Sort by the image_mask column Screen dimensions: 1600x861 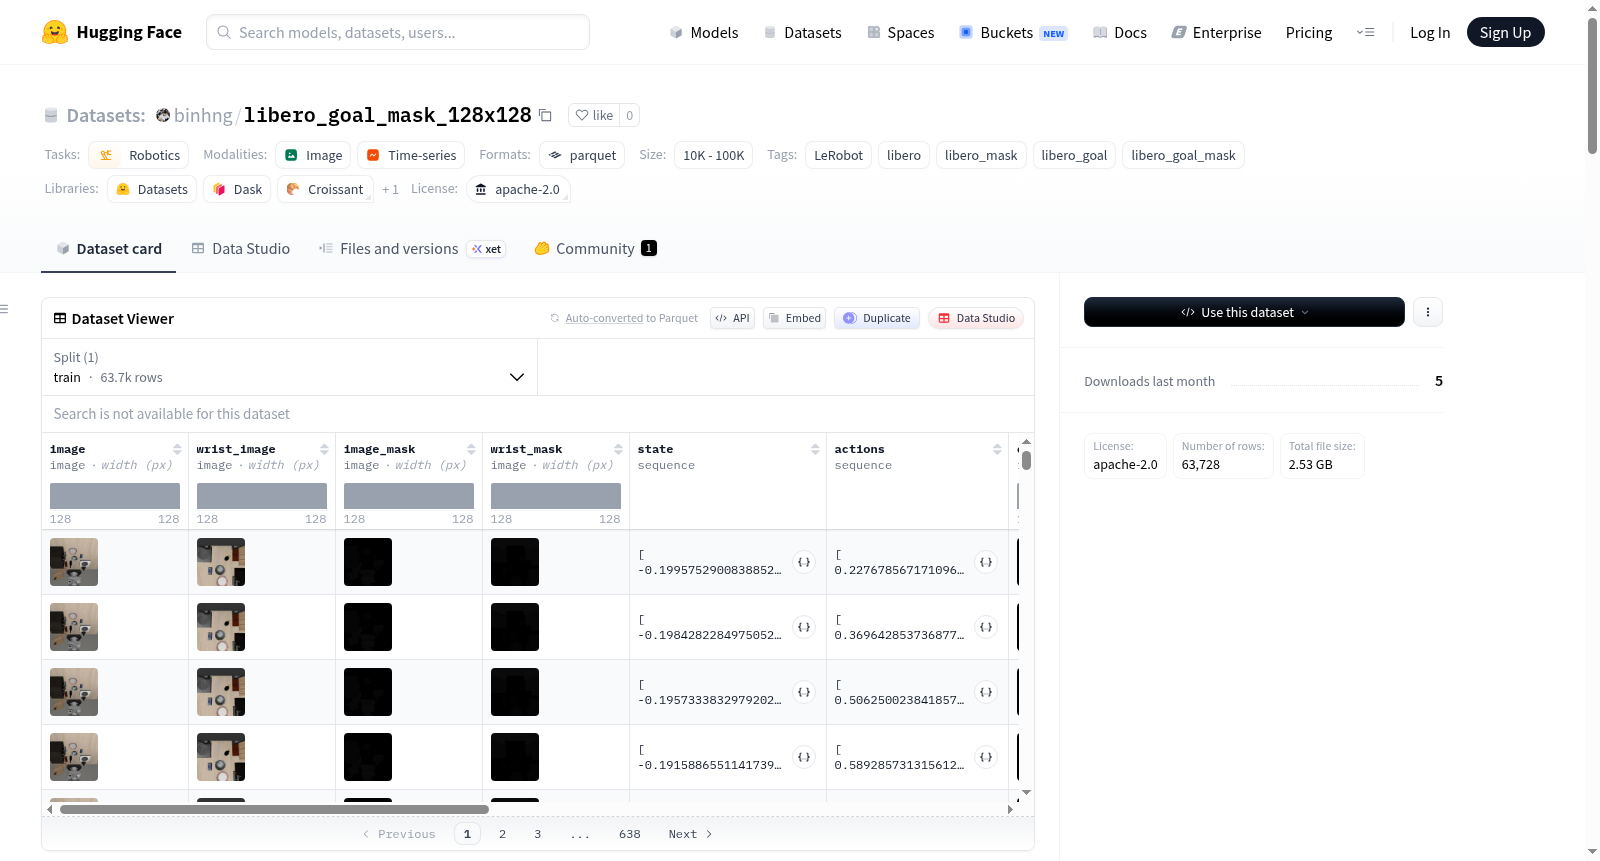coord(471,449)
